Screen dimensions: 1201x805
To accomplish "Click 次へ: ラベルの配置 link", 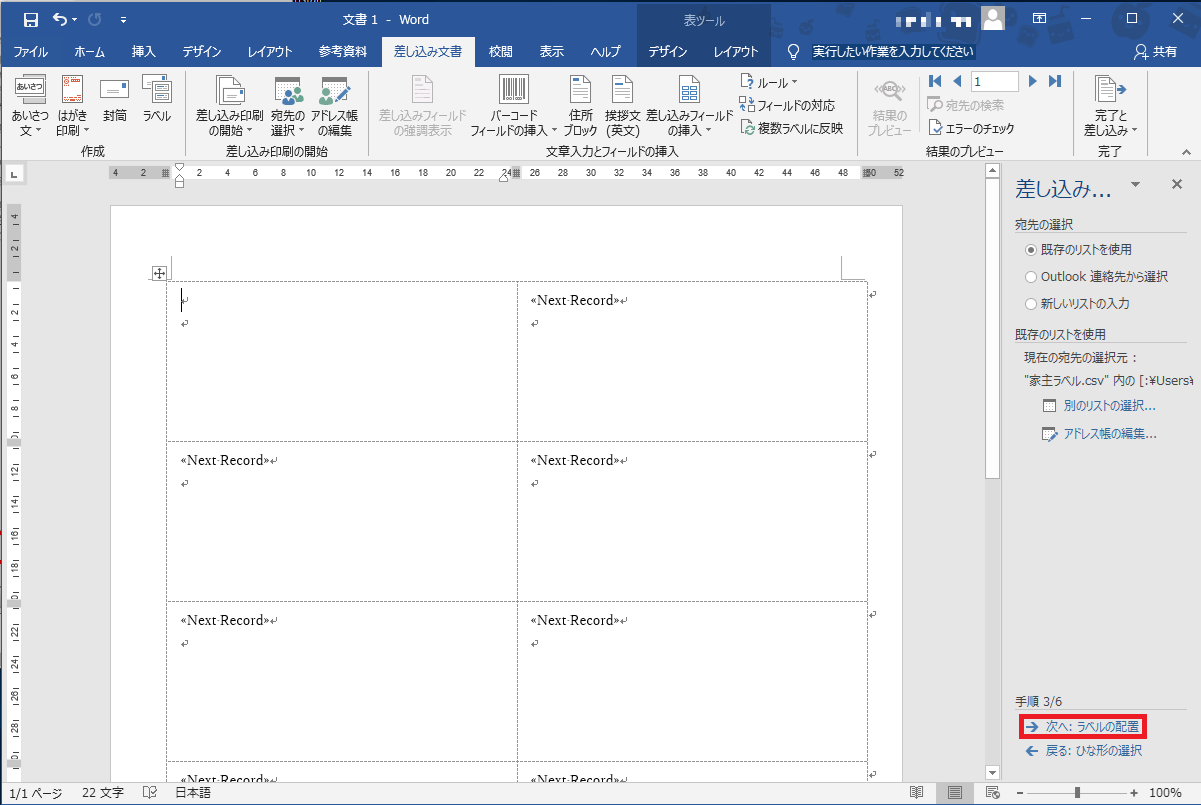I will [x=1082, y=727].
